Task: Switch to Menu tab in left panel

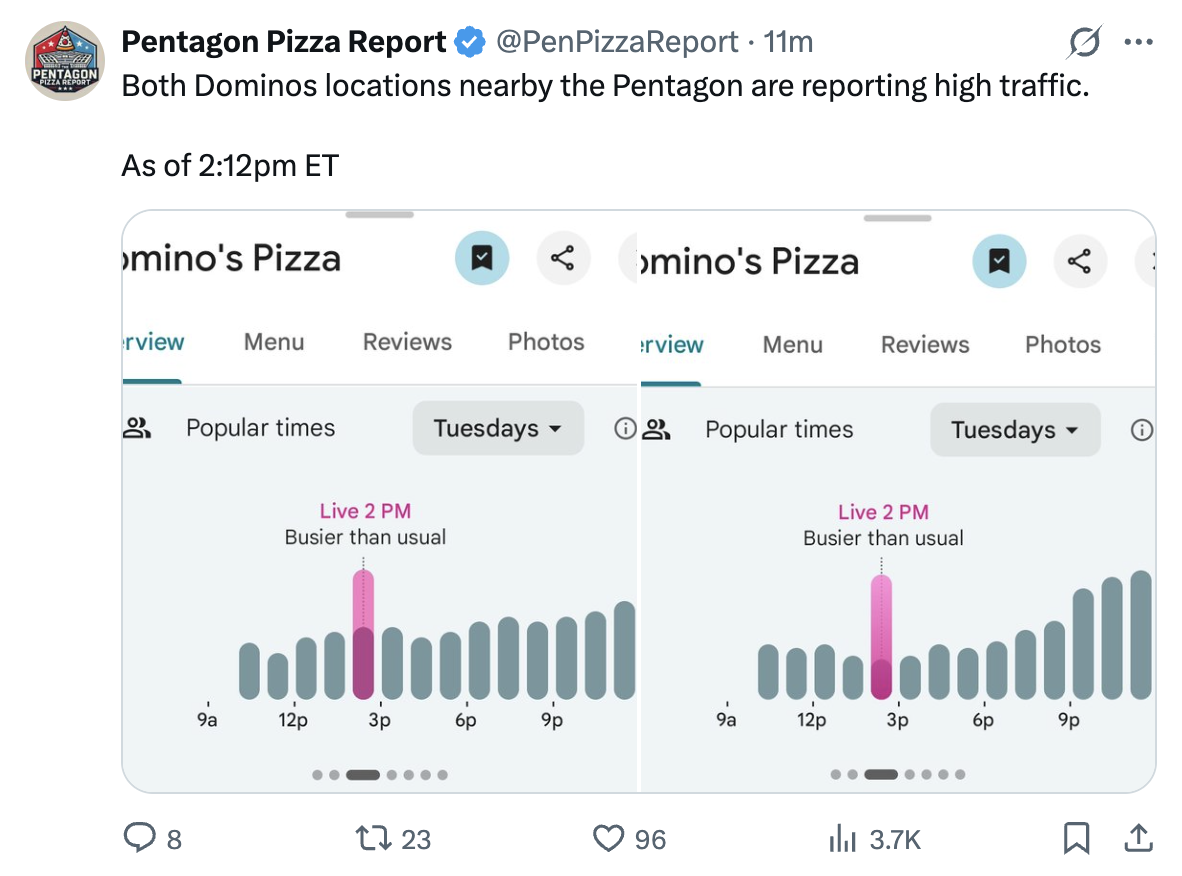Action: click(x=274, y=342)
